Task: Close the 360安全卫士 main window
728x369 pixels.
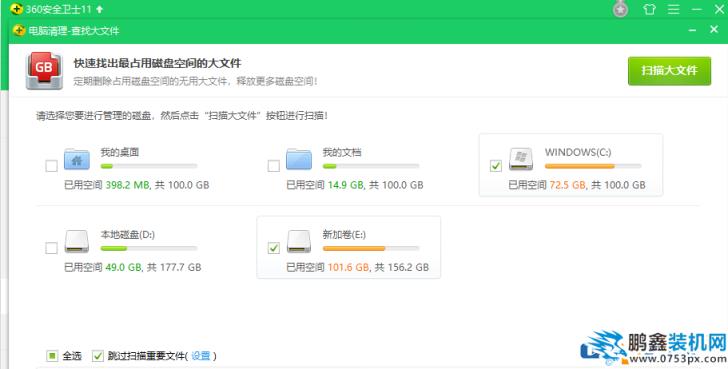Action: pos(719,9)
